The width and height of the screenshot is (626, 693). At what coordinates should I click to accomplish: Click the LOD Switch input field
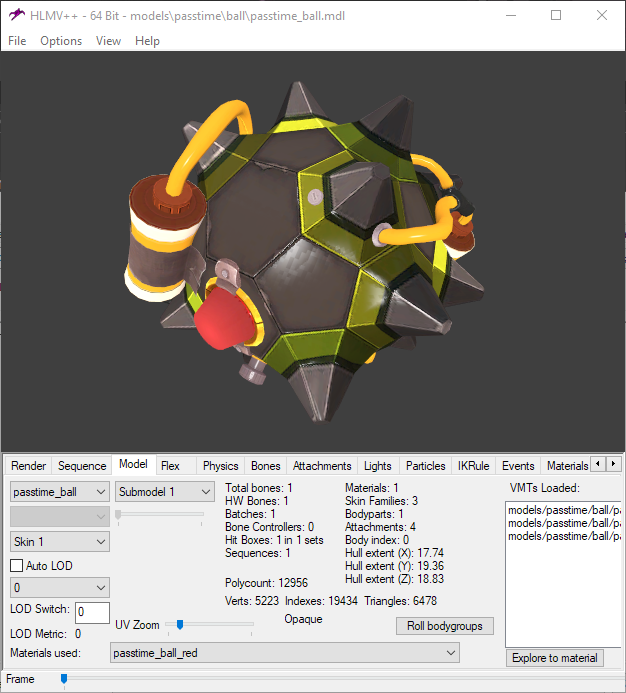[x=92, y=613]
